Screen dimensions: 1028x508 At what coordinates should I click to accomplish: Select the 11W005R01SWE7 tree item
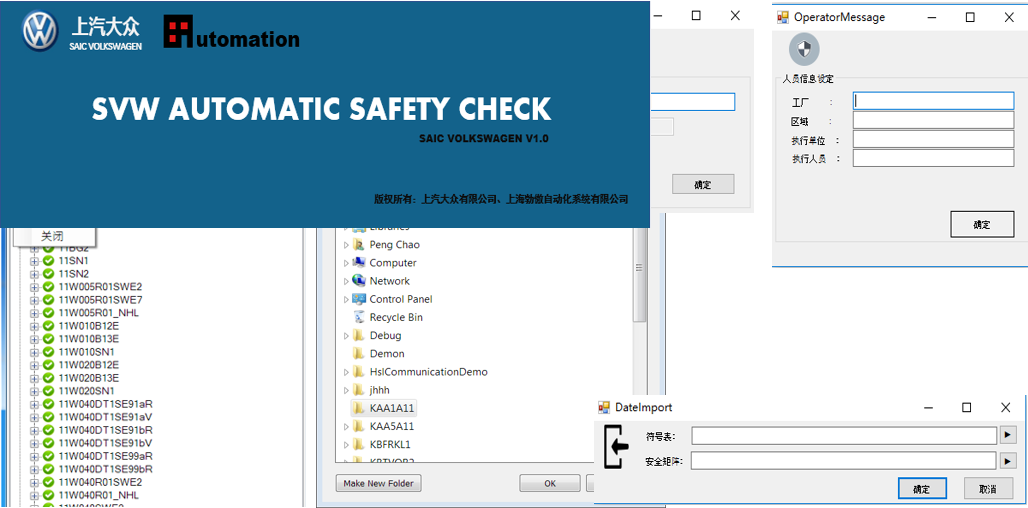100,300
